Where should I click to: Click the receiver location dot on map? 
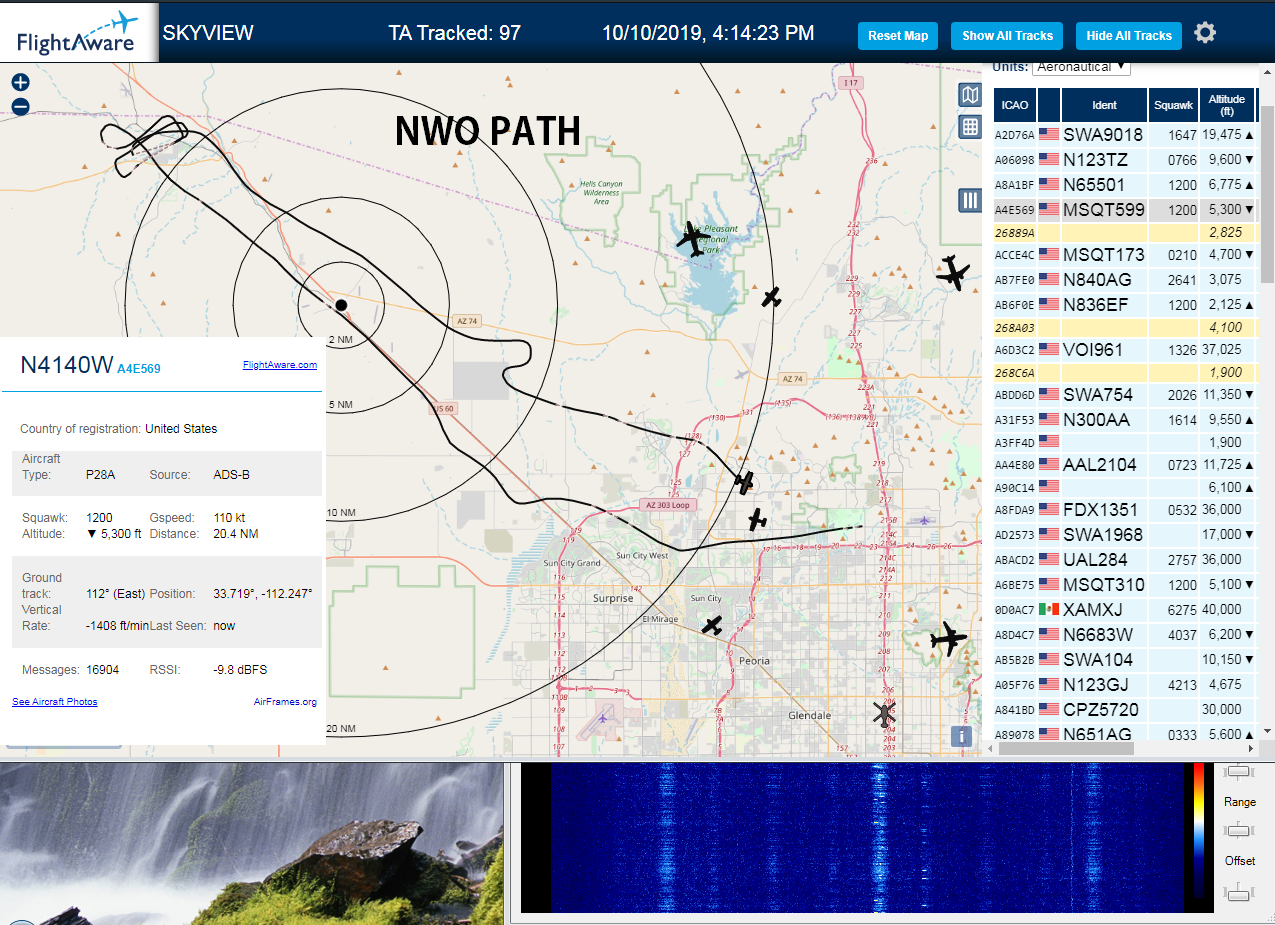tap(341, 304)
